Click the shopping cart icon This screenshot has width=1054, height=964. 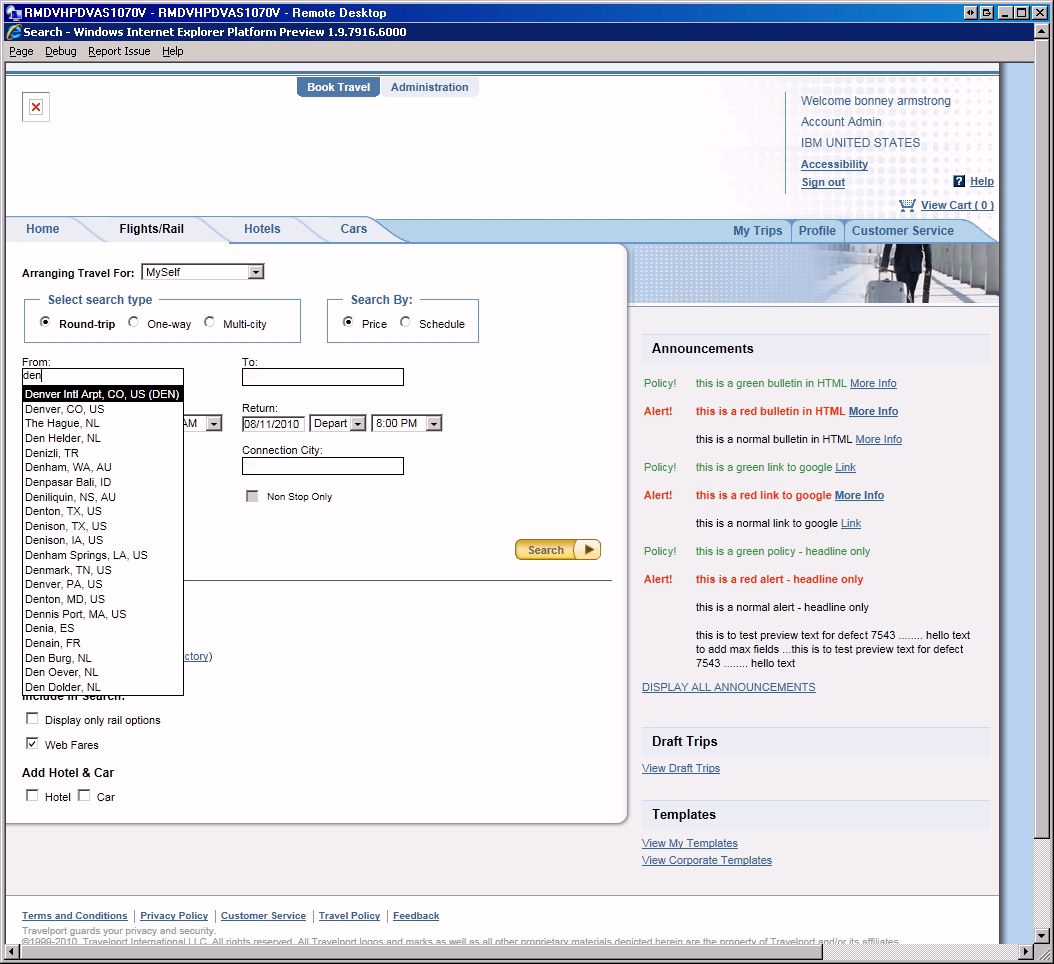(907, 205)
